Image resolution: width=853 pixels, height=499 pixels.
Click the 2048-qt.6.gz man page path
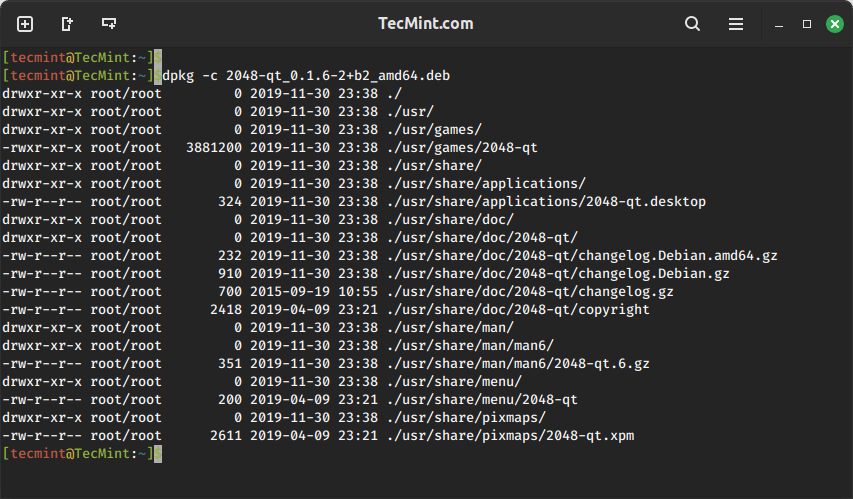(518, 363)
